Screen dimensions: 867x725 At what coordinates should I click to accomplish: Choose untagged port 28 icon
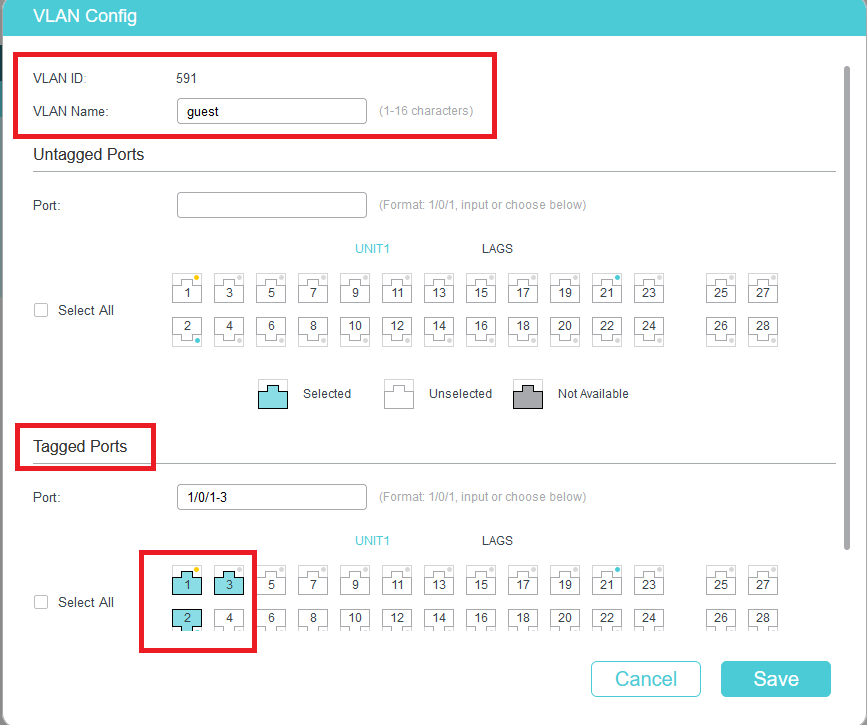pyautogui.click(x=762, y=332)
